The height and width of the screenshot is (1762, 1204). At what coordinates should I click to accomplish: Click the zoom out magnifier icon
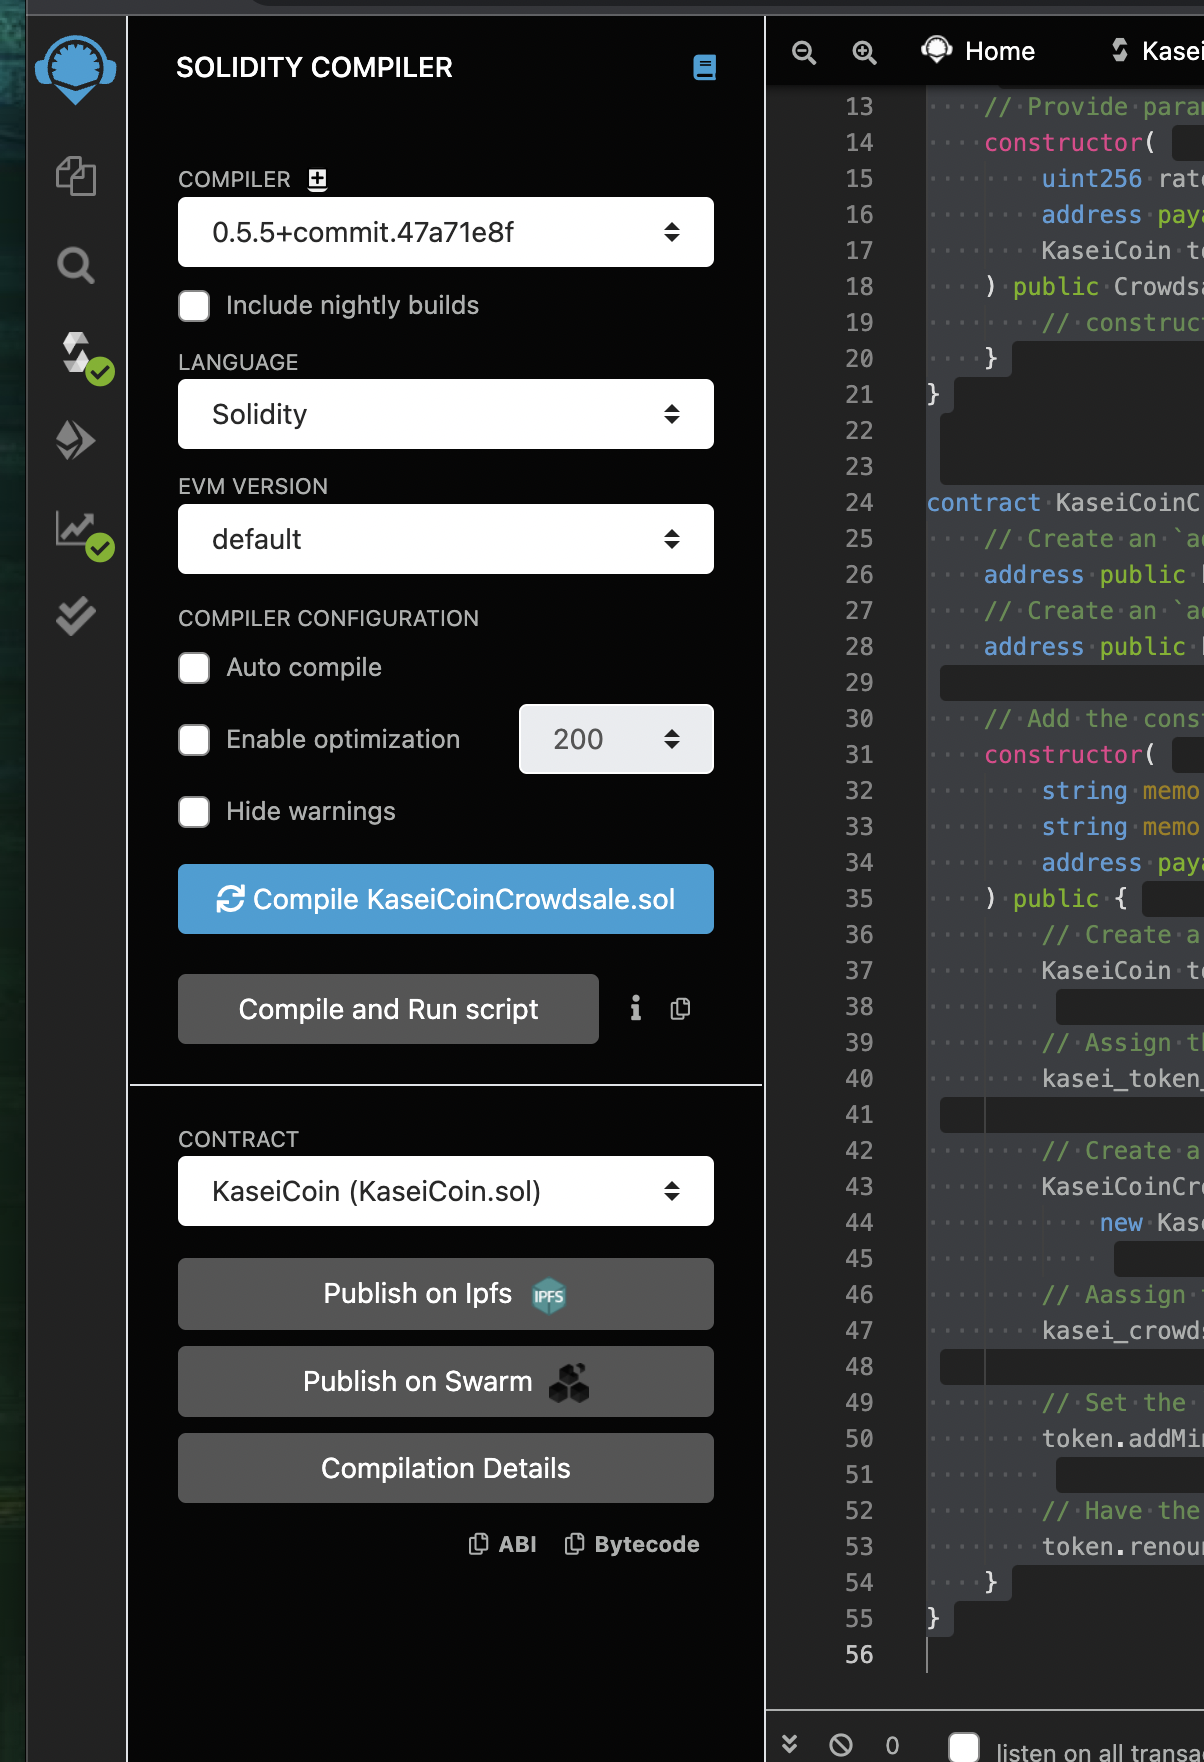804,52
